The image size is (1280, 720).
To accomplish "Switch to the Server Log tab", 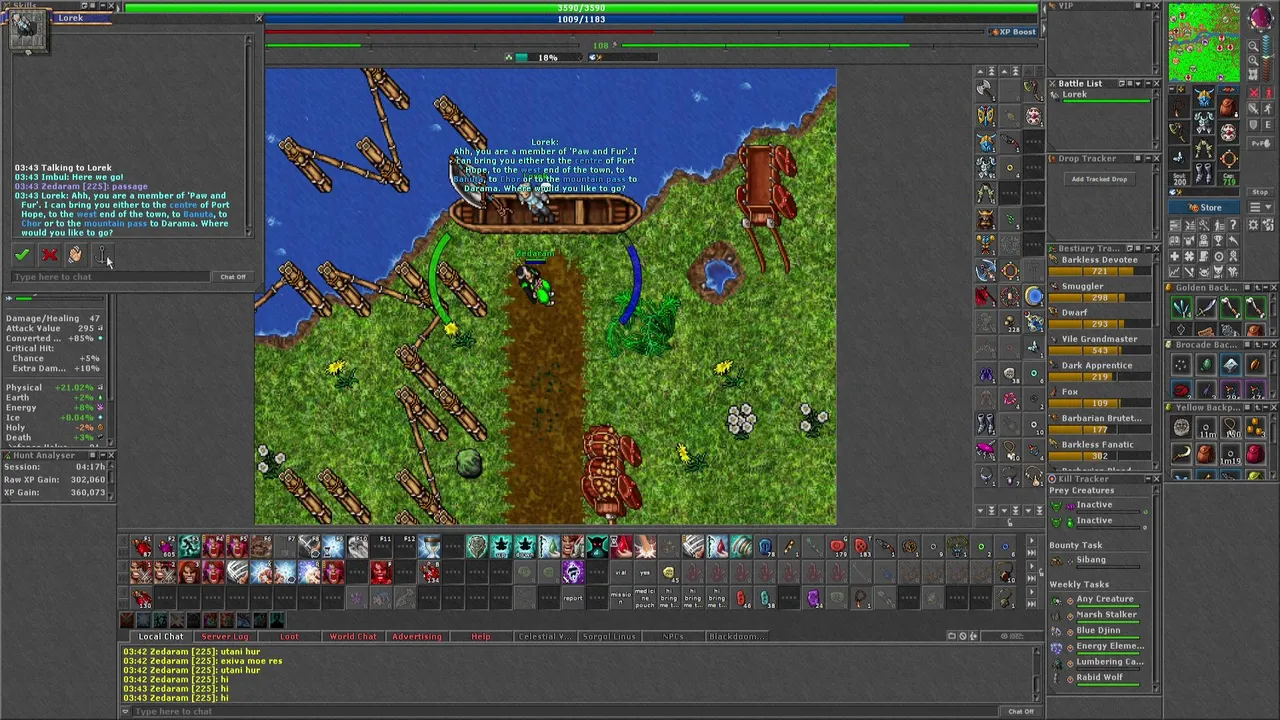I will click(225, 636).
